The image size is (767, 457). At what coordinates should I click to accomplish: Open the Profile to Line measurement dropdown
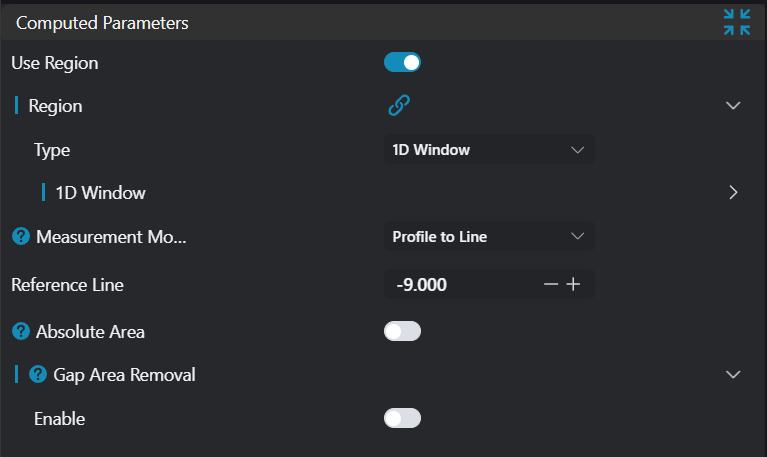(488, 237)
